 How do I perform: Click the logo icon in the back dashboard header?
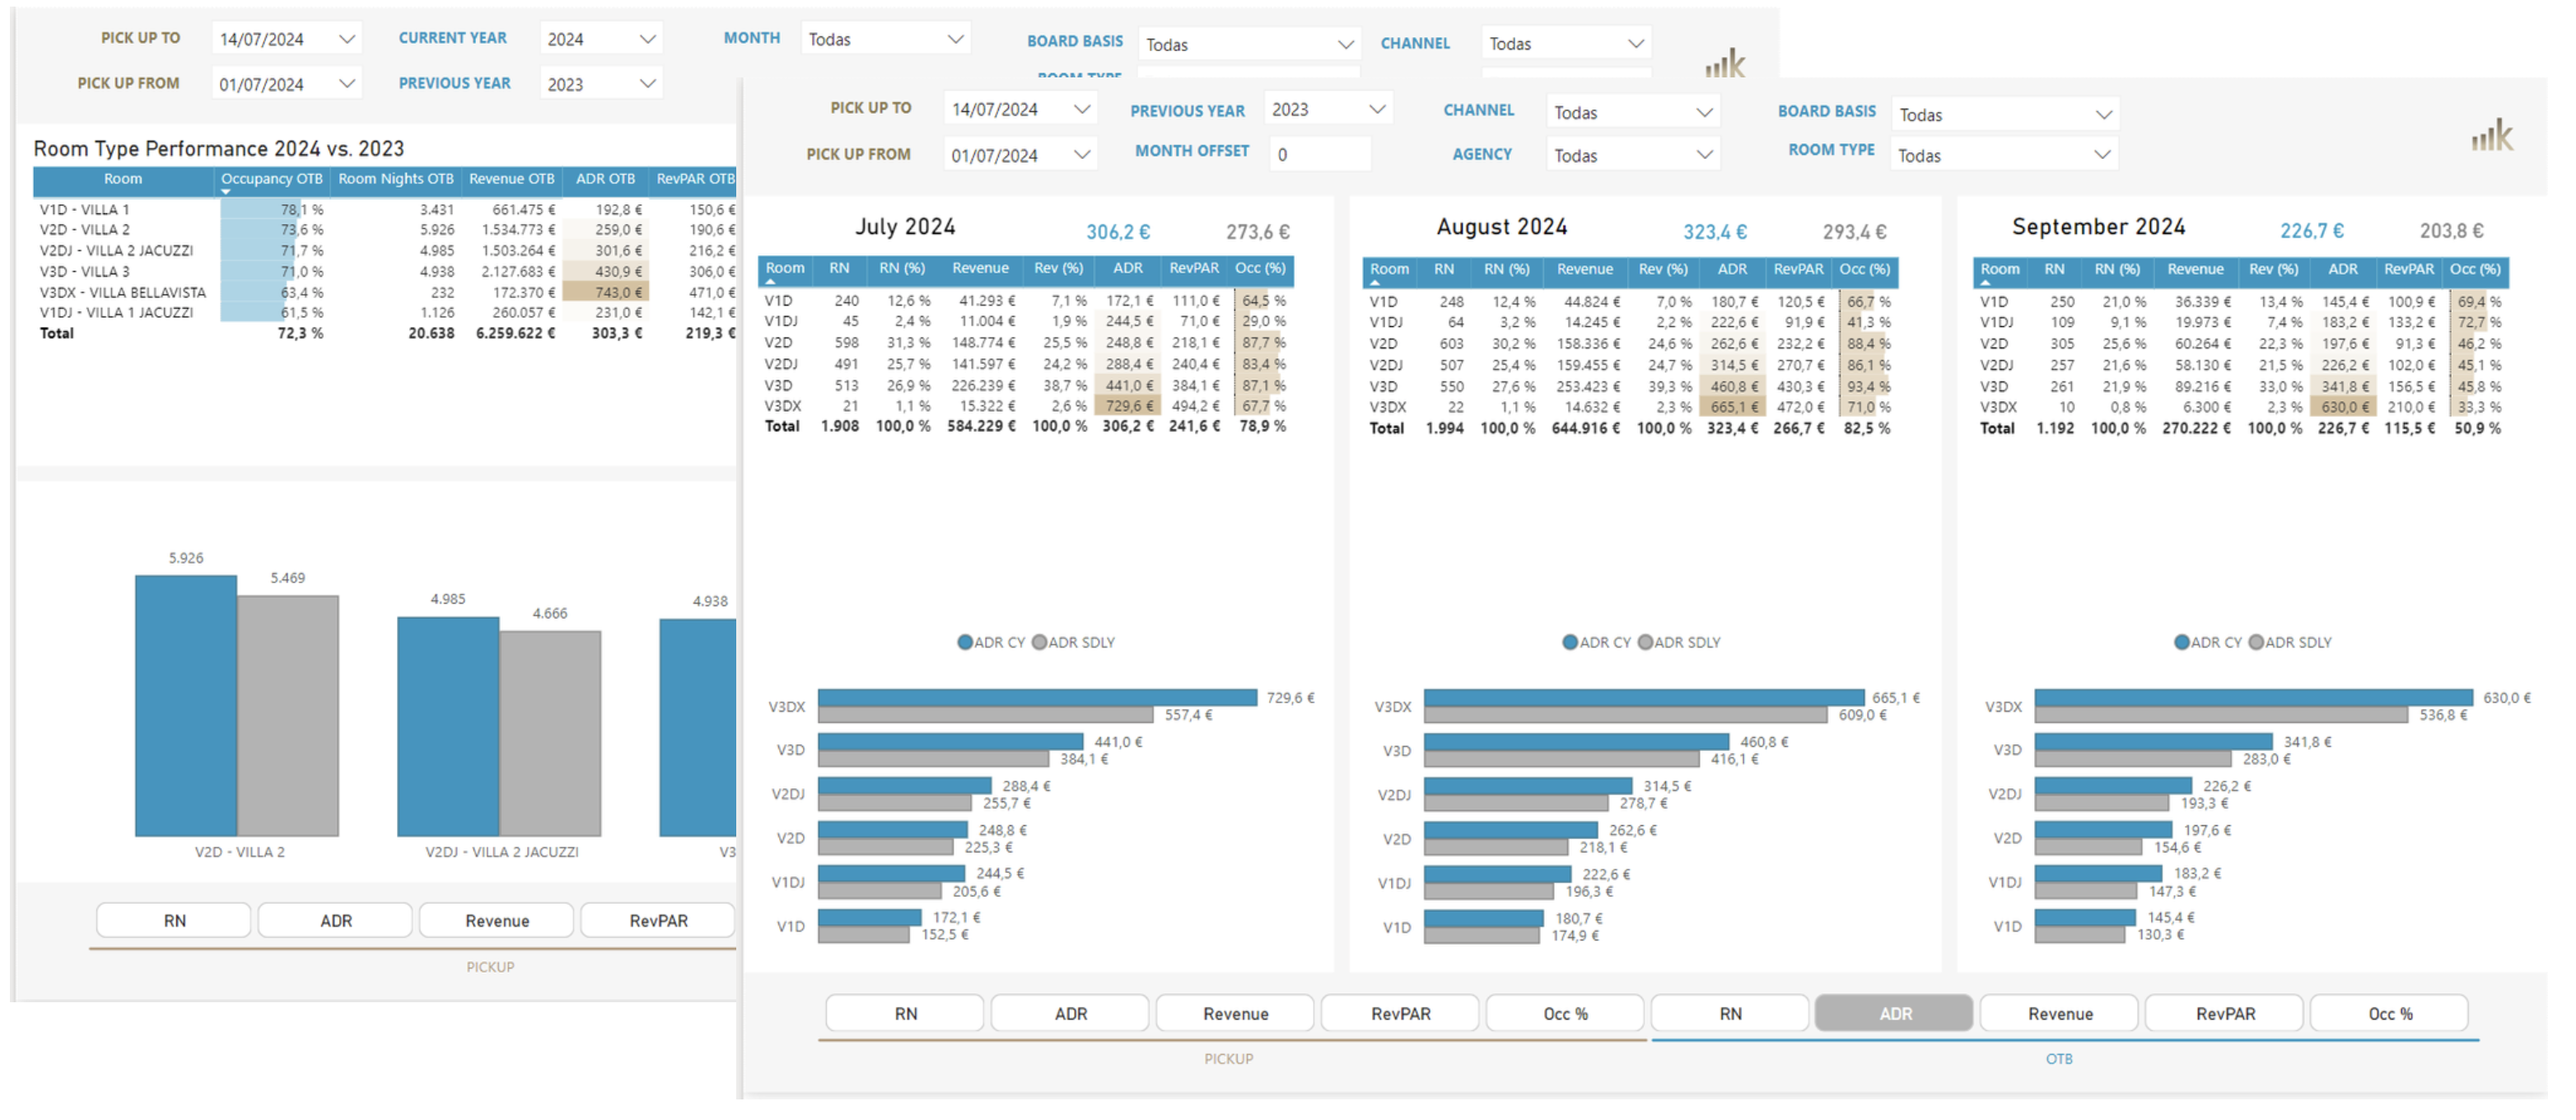click(x=1725, y=63)
